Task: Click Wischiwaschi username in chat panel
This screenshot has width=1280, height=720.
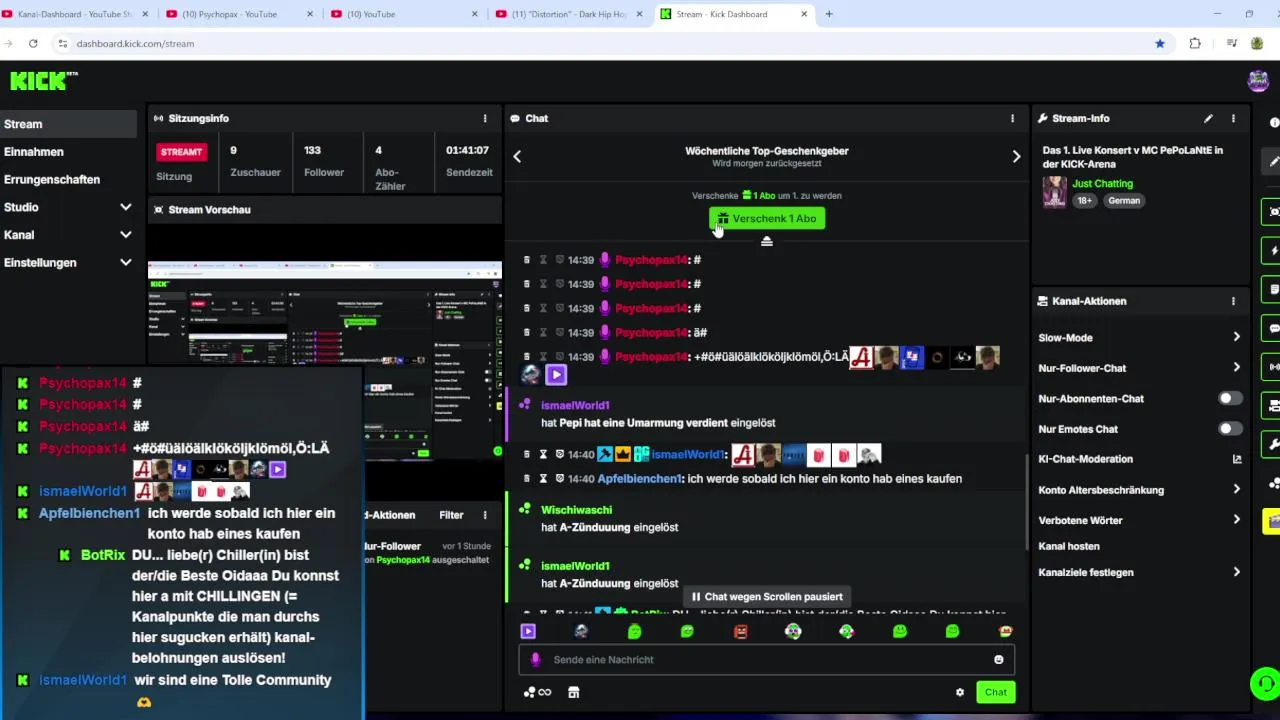Action: click(576, 510)
